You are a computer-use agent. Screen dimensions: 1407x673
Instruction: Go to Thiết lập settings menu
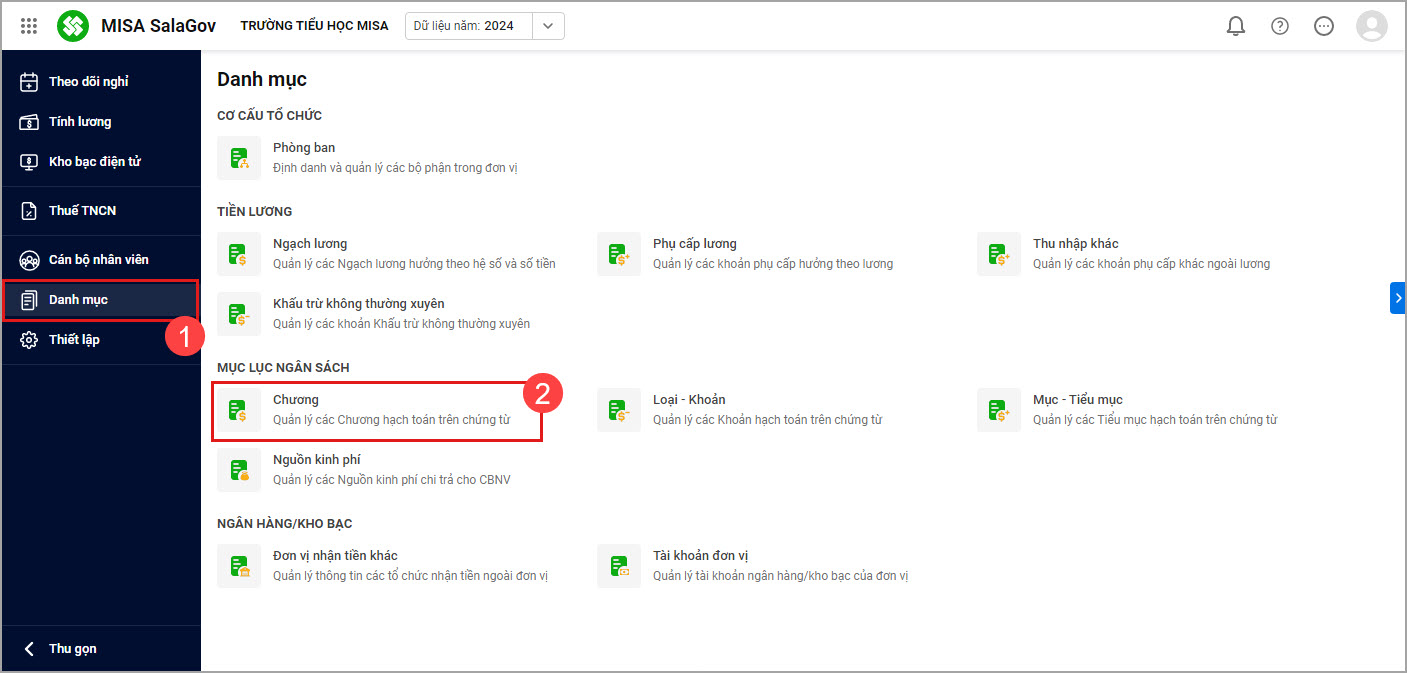coord(74,340)
